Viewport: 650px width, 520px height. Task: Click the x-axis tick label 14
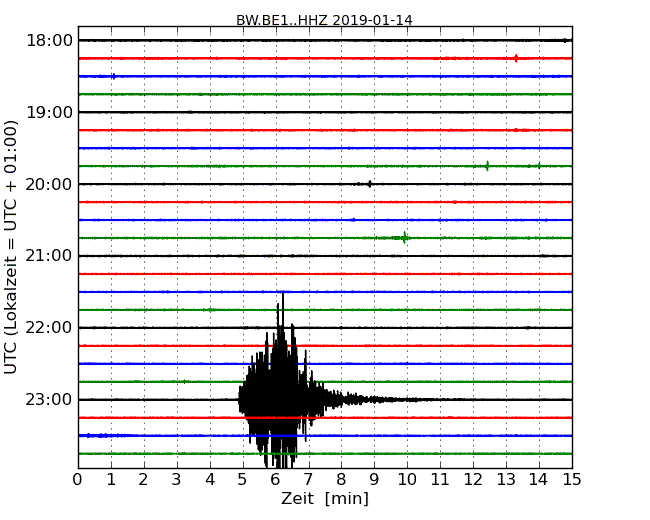pyautogui.click(x=538, y=479)
